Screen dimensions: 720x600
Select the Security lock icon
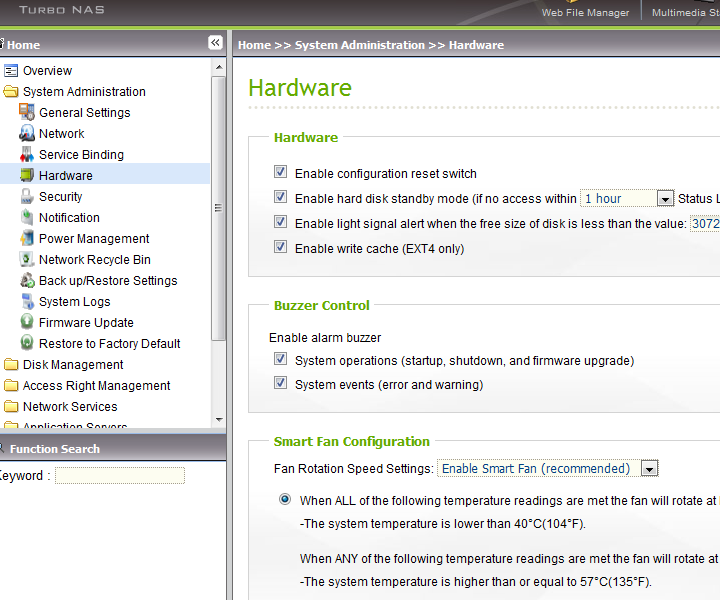point(27,197)
